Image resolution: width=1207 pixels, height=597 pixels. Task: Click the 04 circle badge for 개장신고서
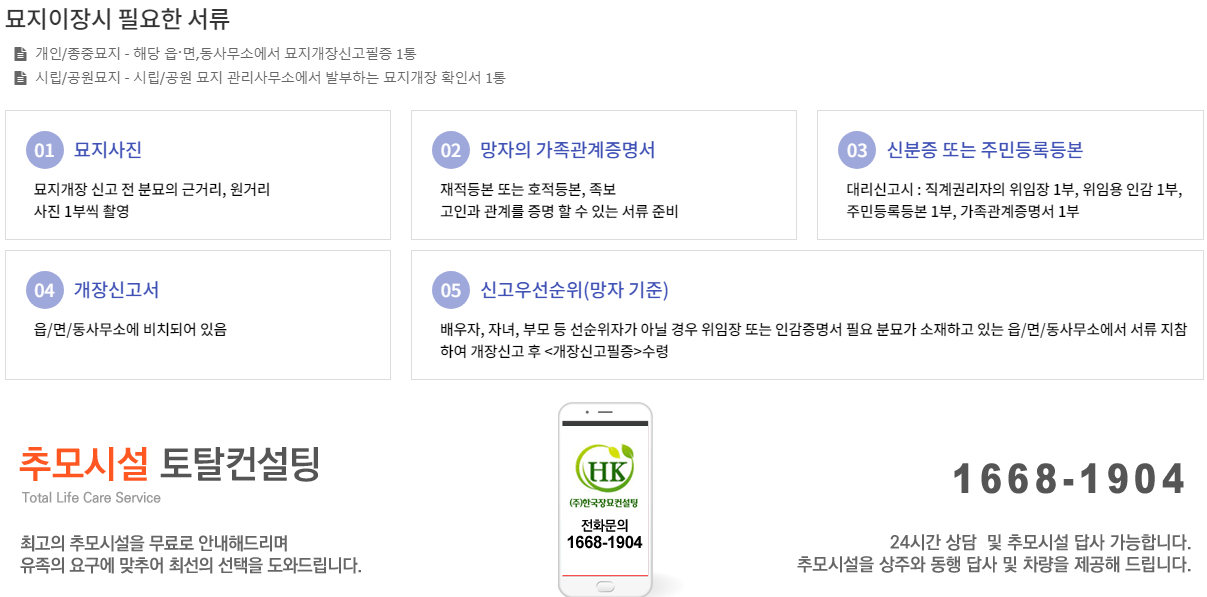(44, 290)
